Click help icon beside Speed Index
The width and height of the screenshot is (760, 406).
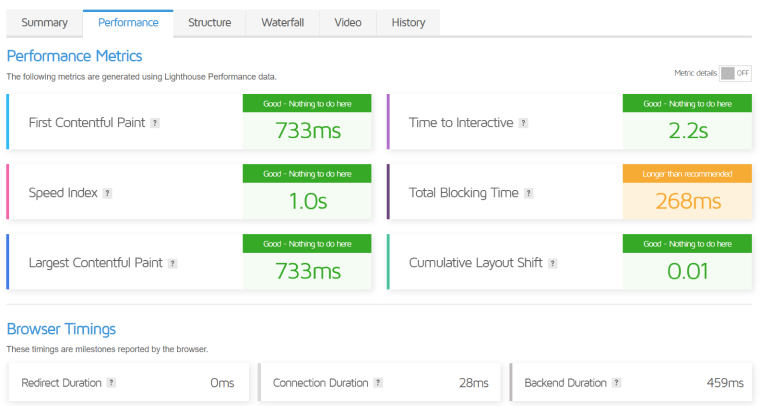(x=107, y=193)
